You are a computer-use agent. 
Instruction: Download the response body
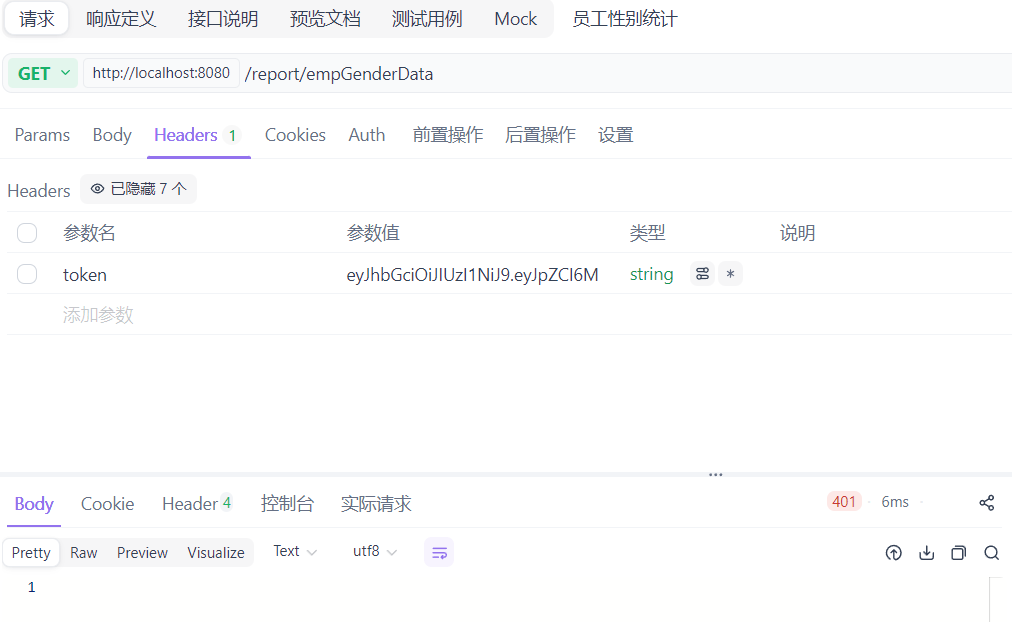[x=927, y=553]
